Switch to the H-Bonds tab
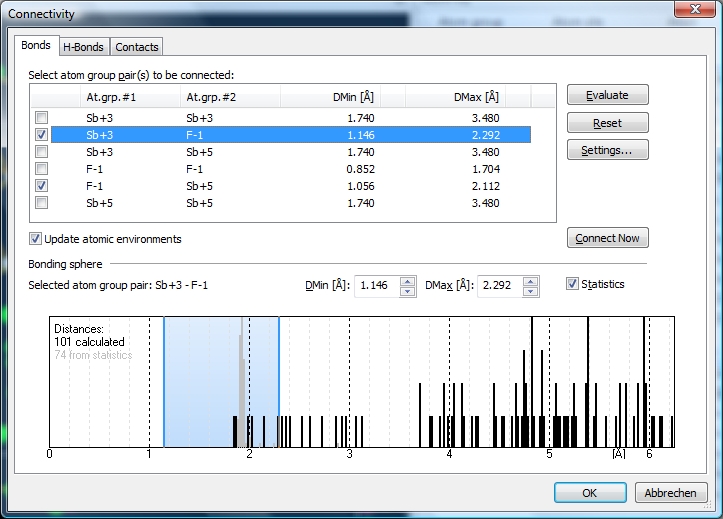This screenshot has height=519, width=723. click(x=84, y=47)
